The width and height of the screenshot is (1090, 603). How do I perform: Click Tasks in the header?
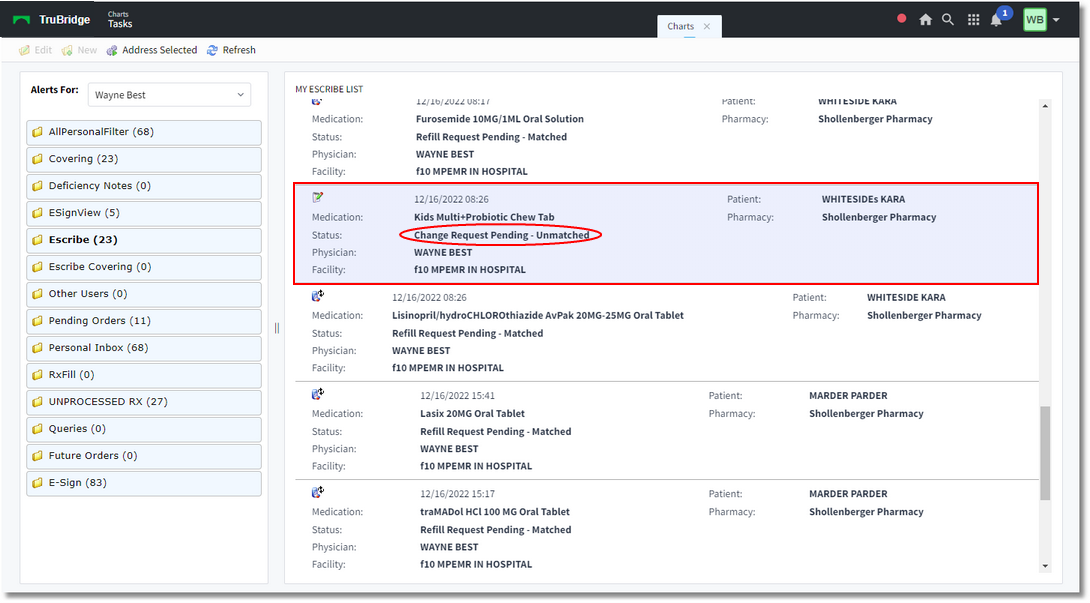point(120,24)
